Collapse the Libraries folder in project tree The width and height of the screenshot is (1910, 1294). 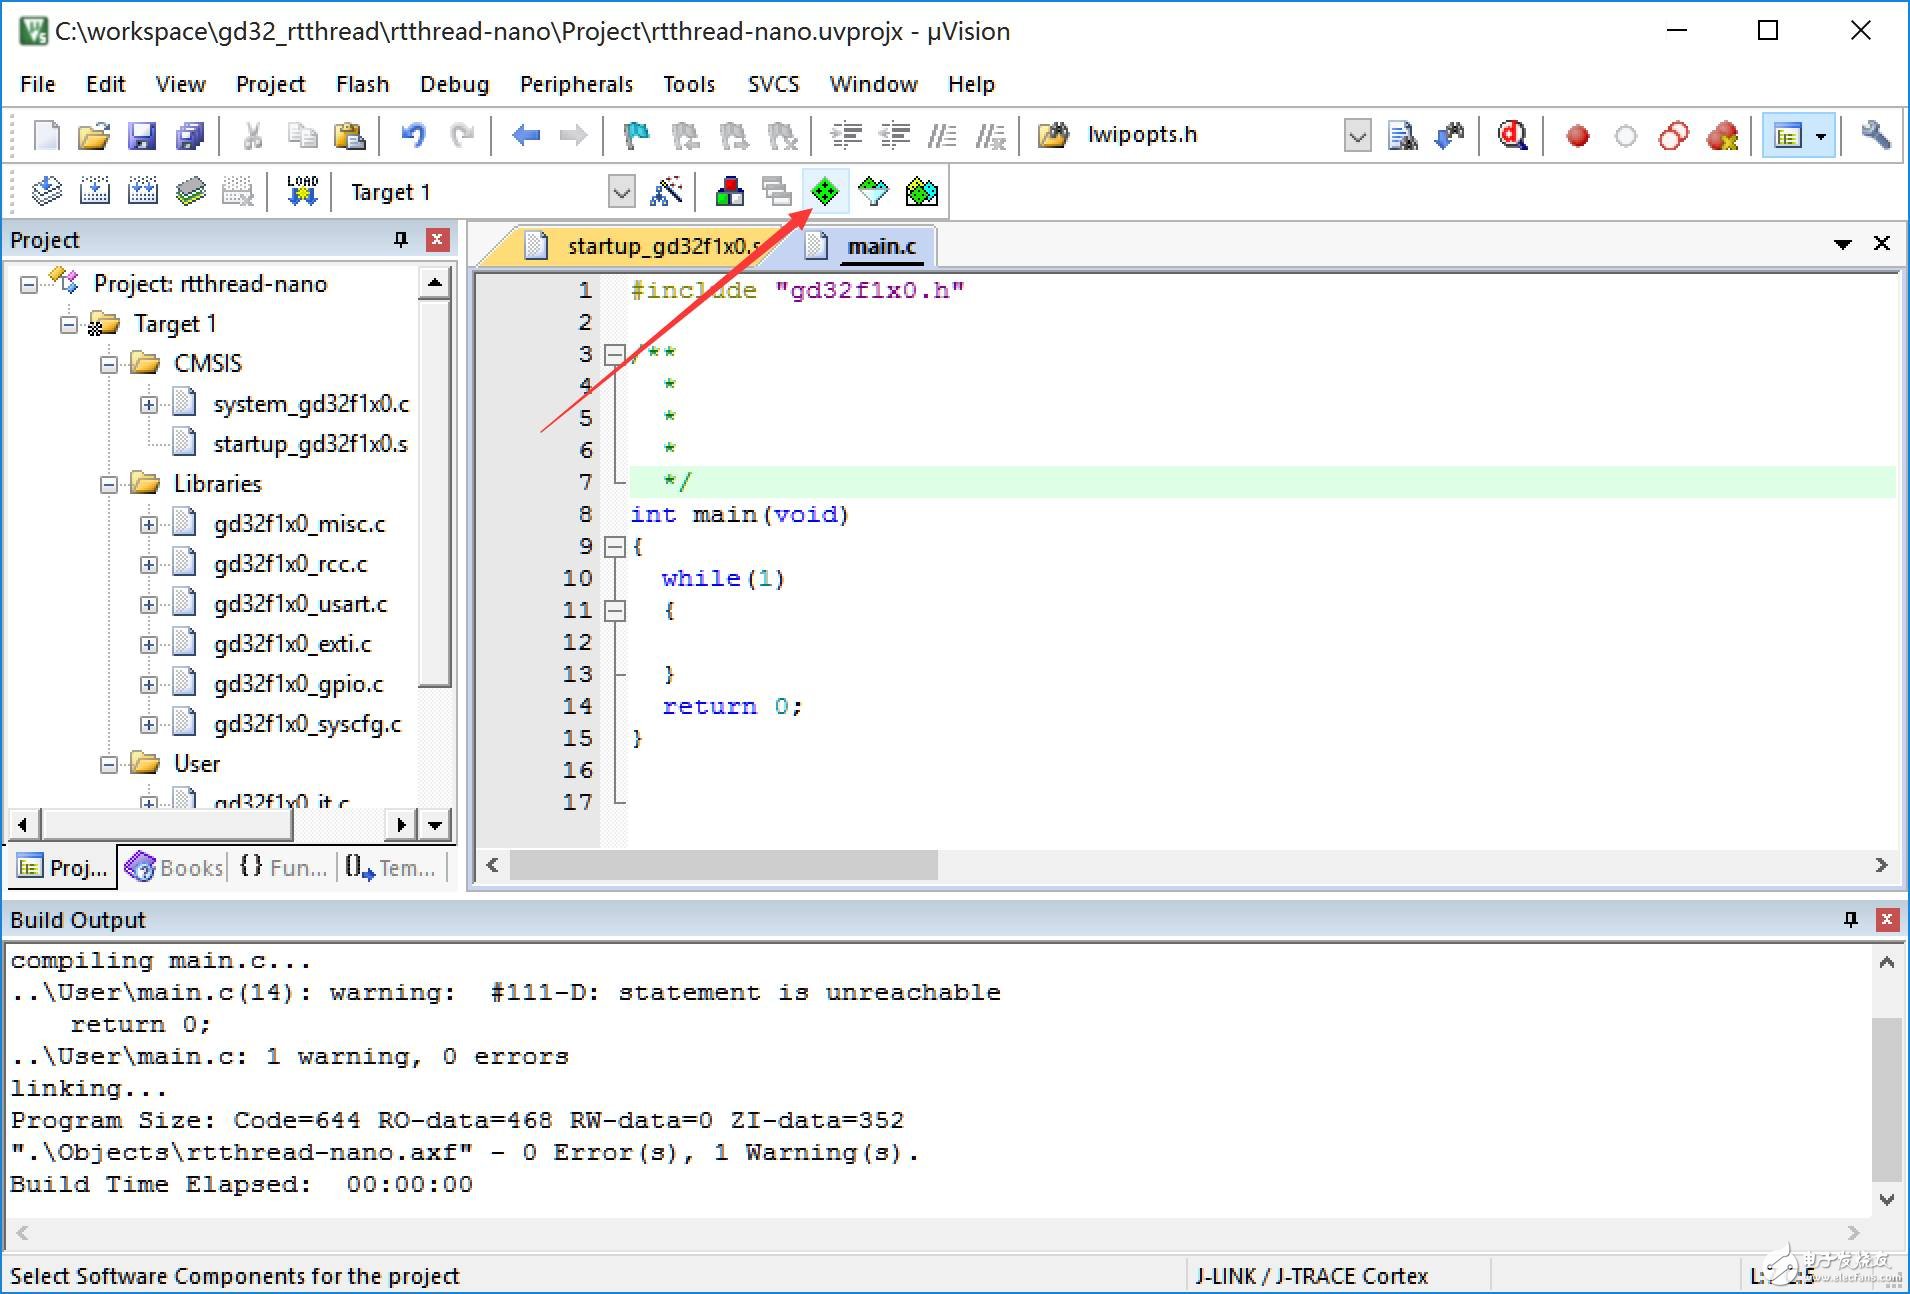click(x=109, y=484)
